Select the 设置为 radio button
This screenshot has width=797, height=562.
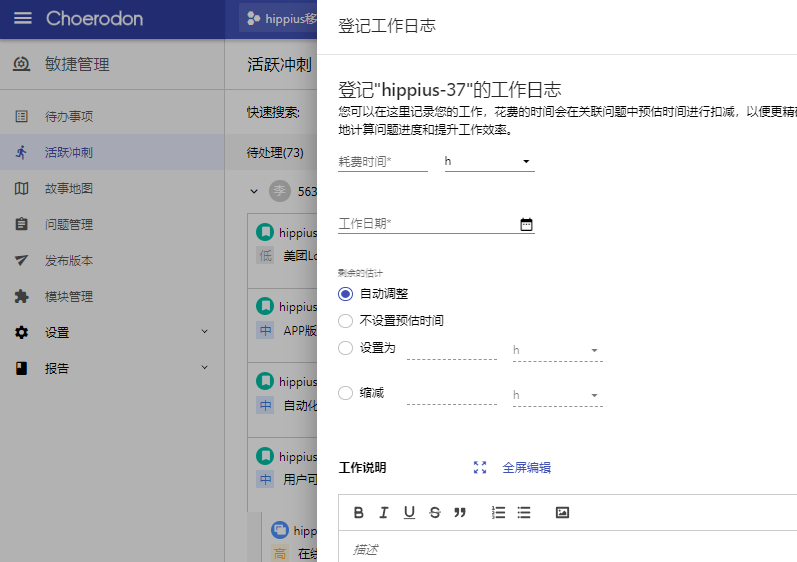pyautogui.click(x=346, y=348)
